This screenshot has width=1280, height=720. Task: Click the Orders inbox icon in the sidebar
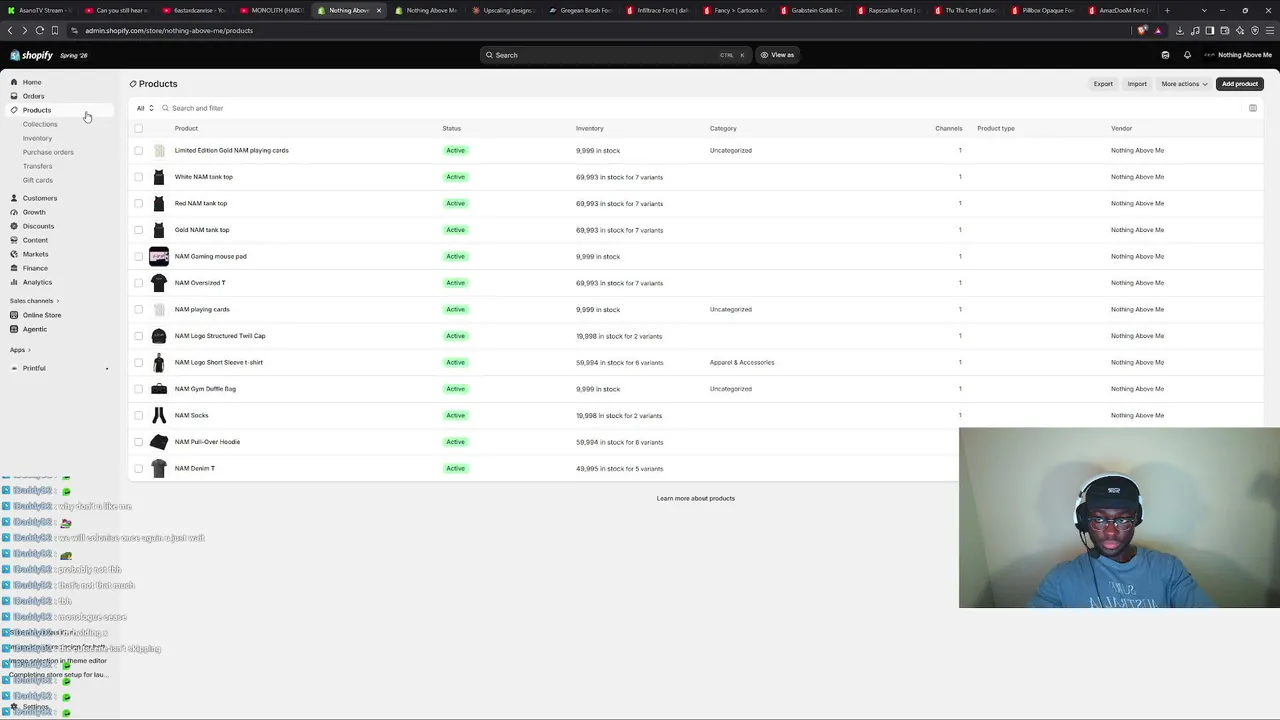pyautogui.click(x=14, y=96)
